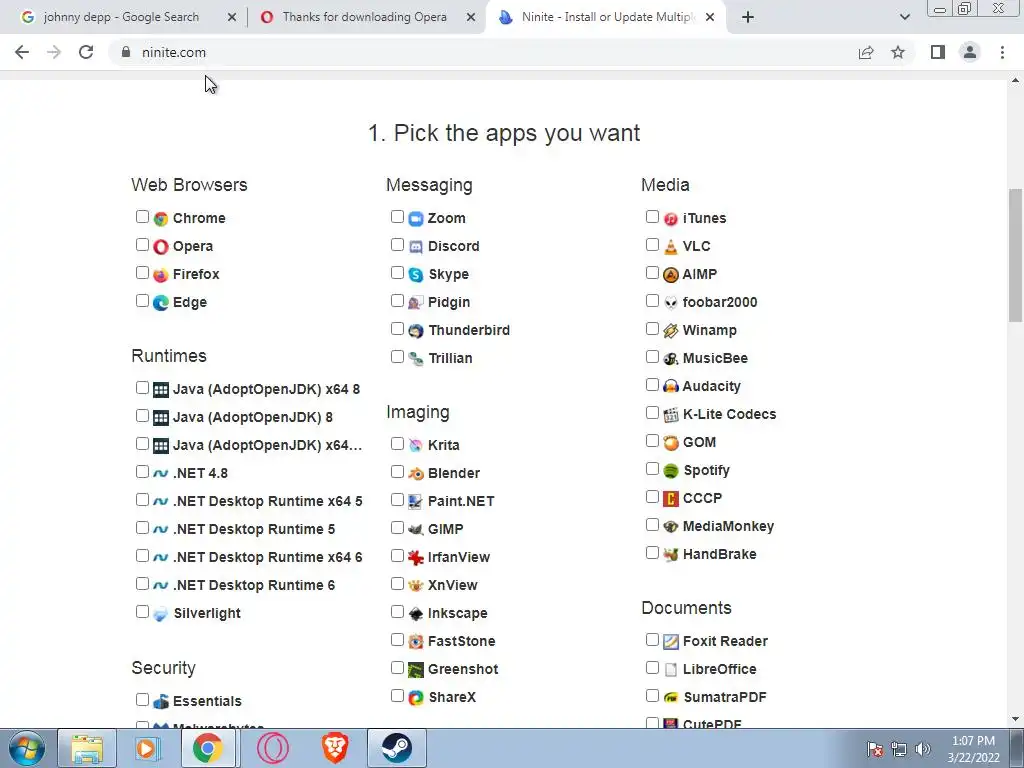The image size is (1024, 768).
Task: Click the Discord icon under Messaging
Action: pos(416,247)
